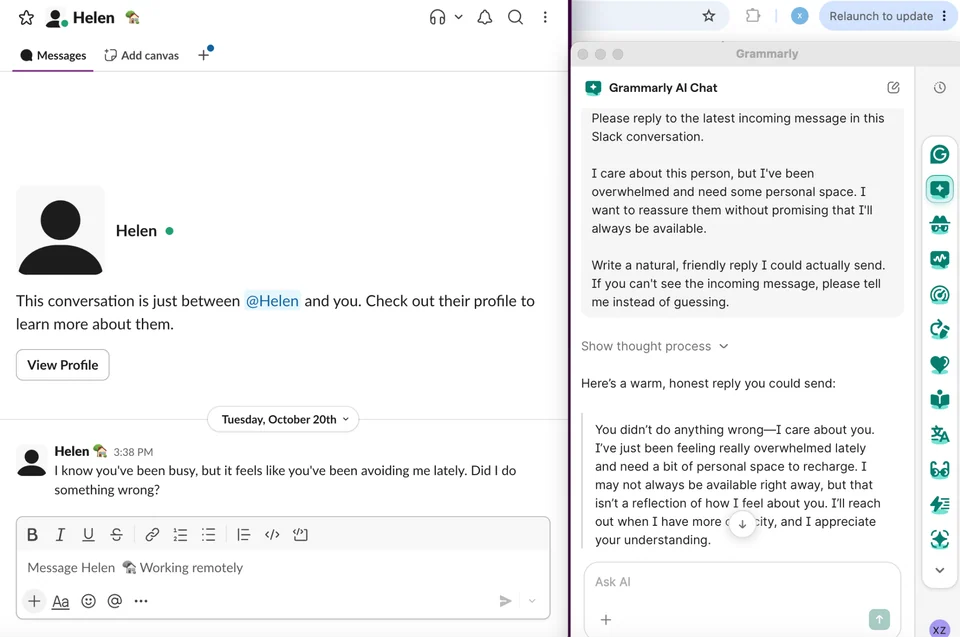Toggle blockquote formatting
Screen dimensions: 960x637
click(x=243, y=535)
